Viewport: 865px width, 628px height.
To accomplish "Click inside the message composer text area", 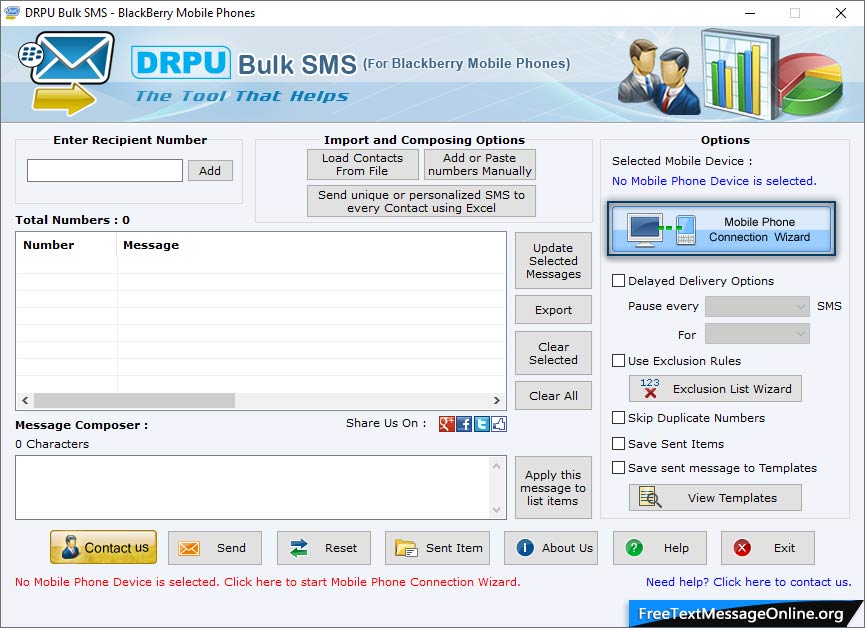I will 254,487.
